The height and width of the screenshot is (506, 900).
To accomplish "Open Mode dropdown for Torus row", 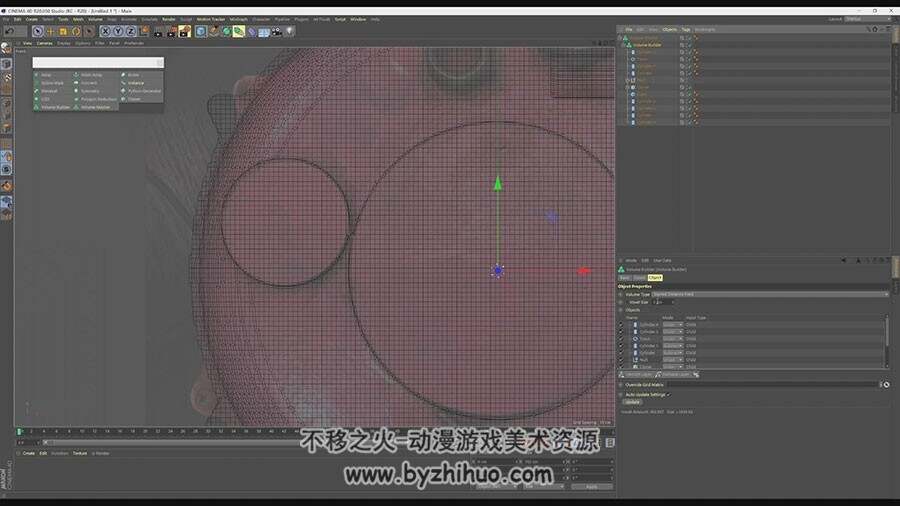I will click(673, 338).
